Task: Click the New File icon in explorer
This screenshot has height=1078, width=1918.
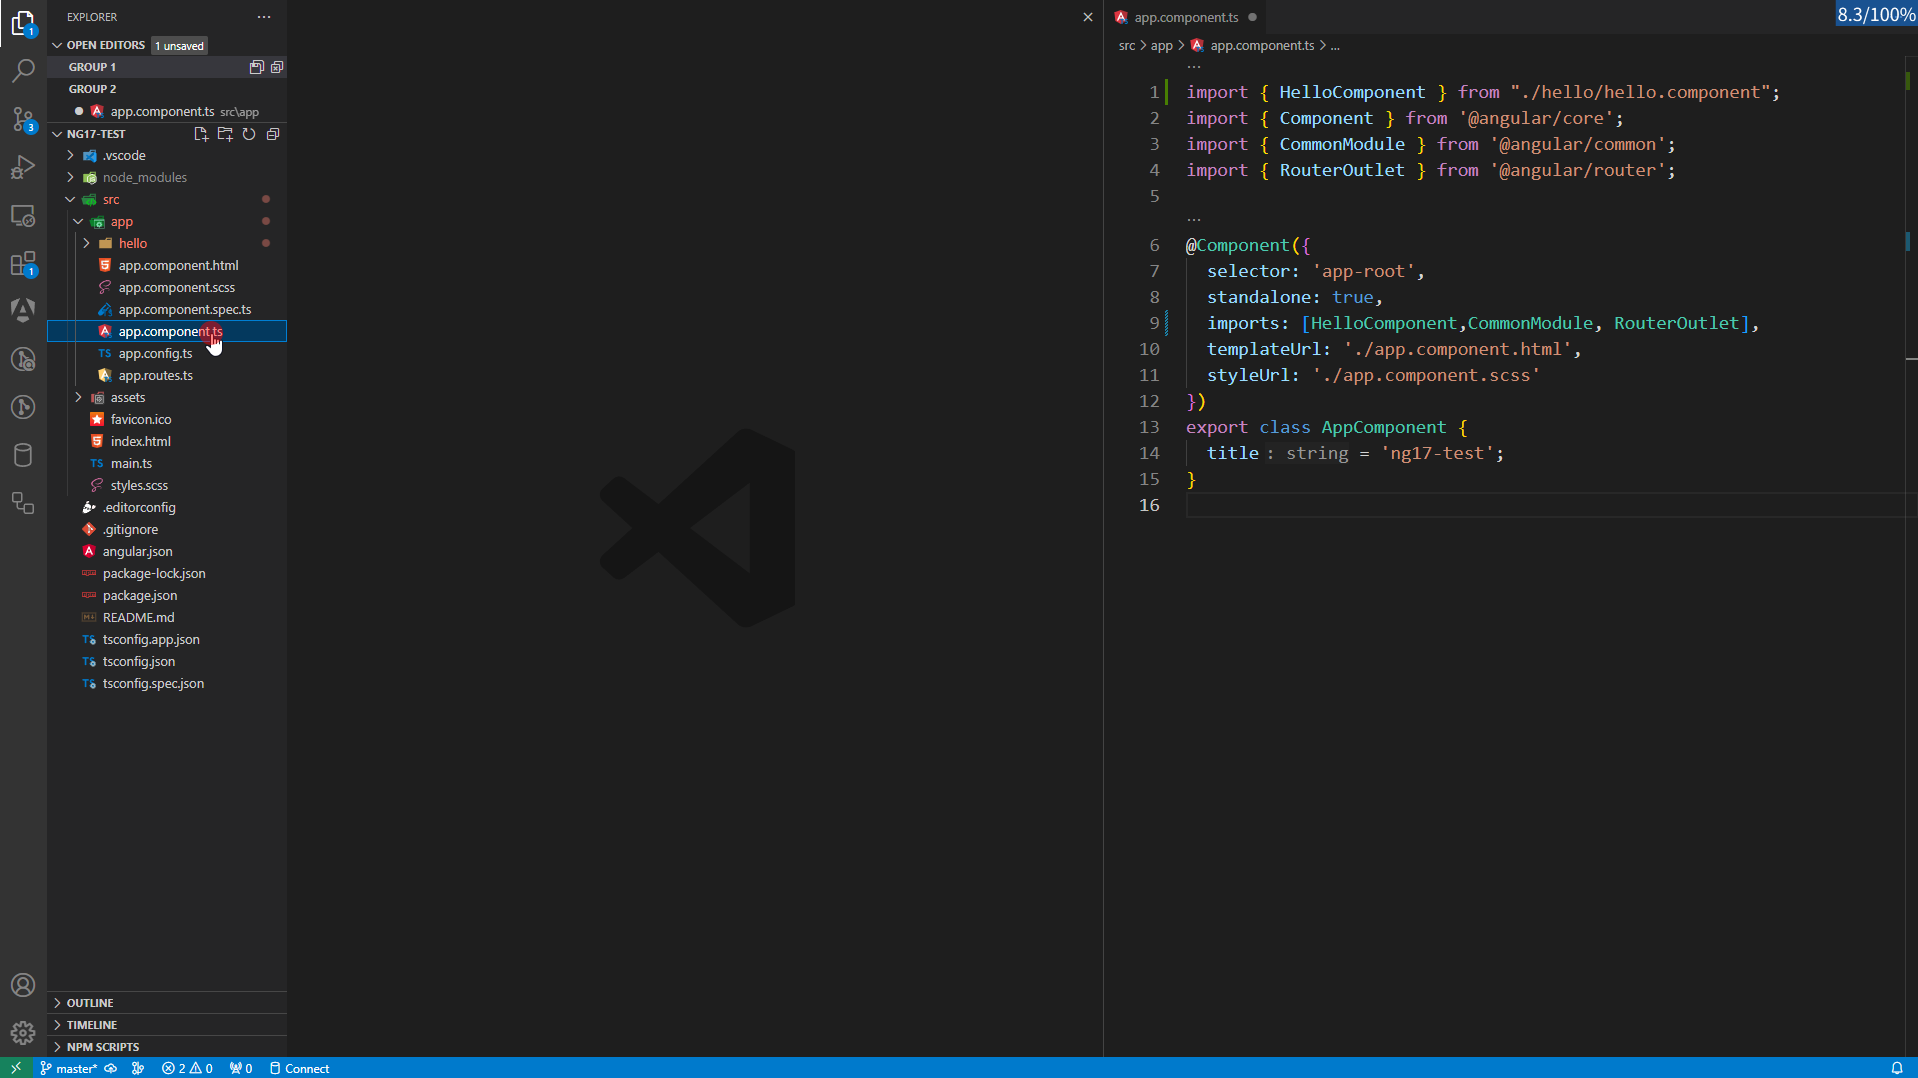Action: tap(201, 134)
